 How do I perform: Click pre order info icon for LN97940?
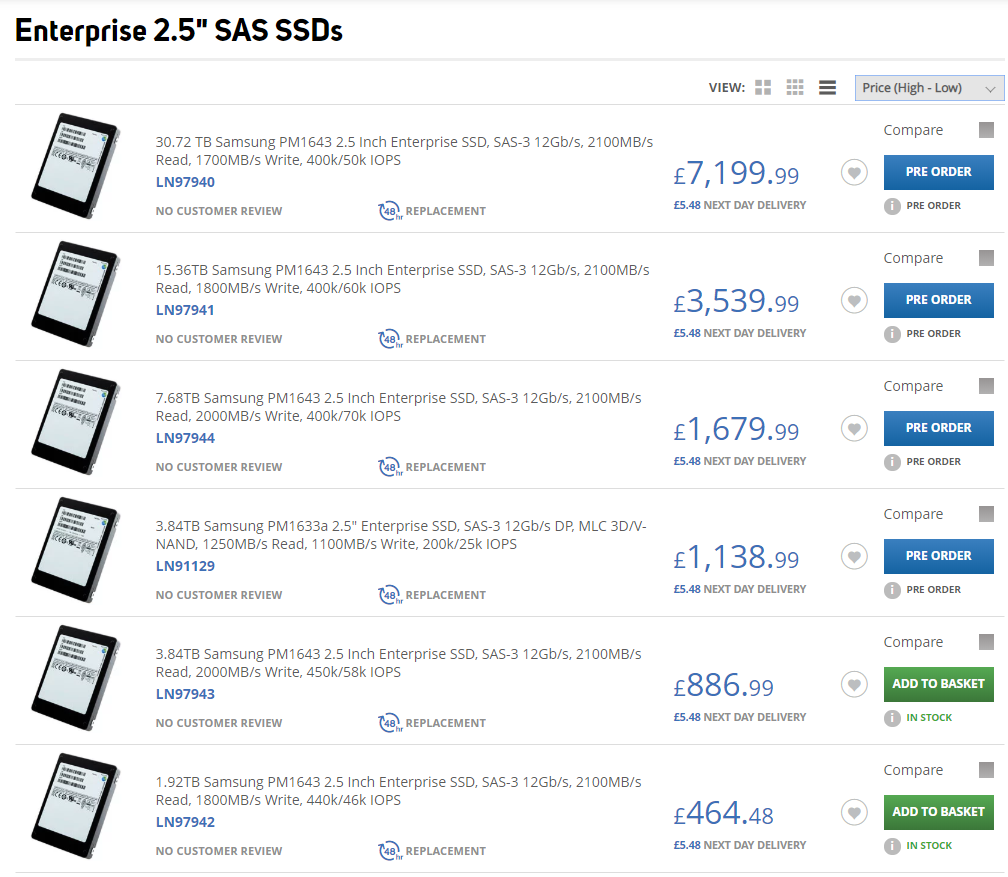click(892, 206)
